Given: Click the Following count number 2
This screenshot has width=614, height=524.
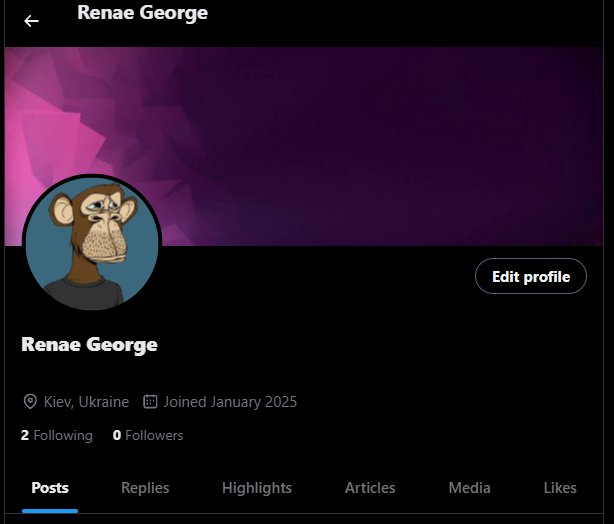Looking at the screenshot, I should coord(25,435).
